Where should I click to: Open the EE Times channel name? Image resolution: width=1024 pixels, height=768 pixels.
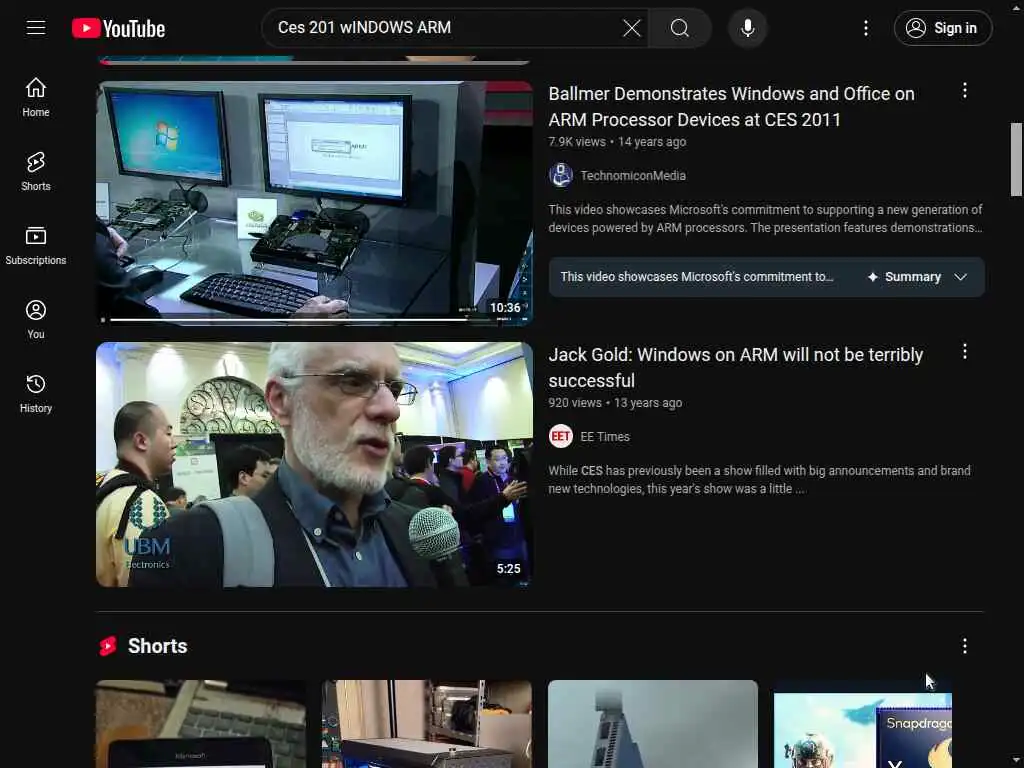pyautogui.click(x=605, y=437)
